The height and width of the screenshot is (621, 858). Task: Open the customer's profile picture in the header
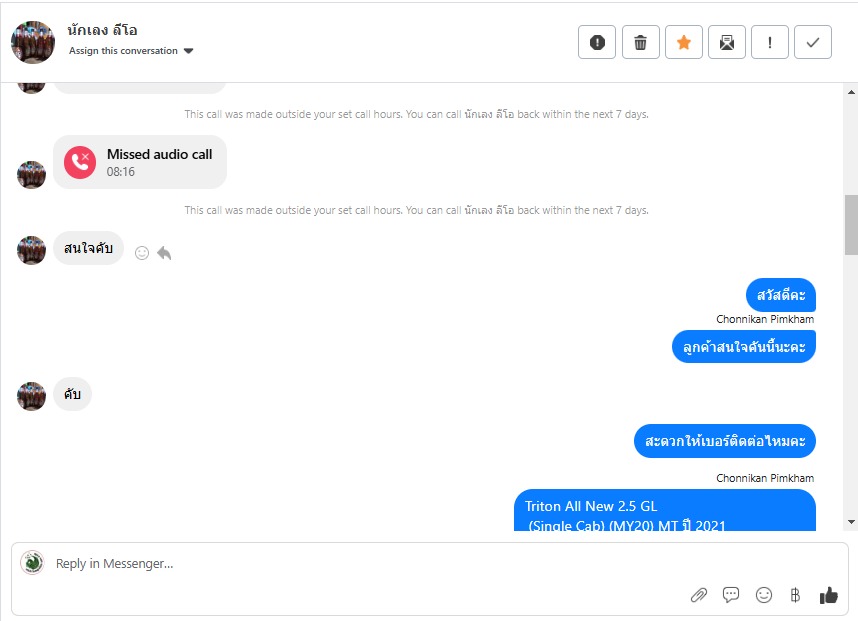coord(33,42)
